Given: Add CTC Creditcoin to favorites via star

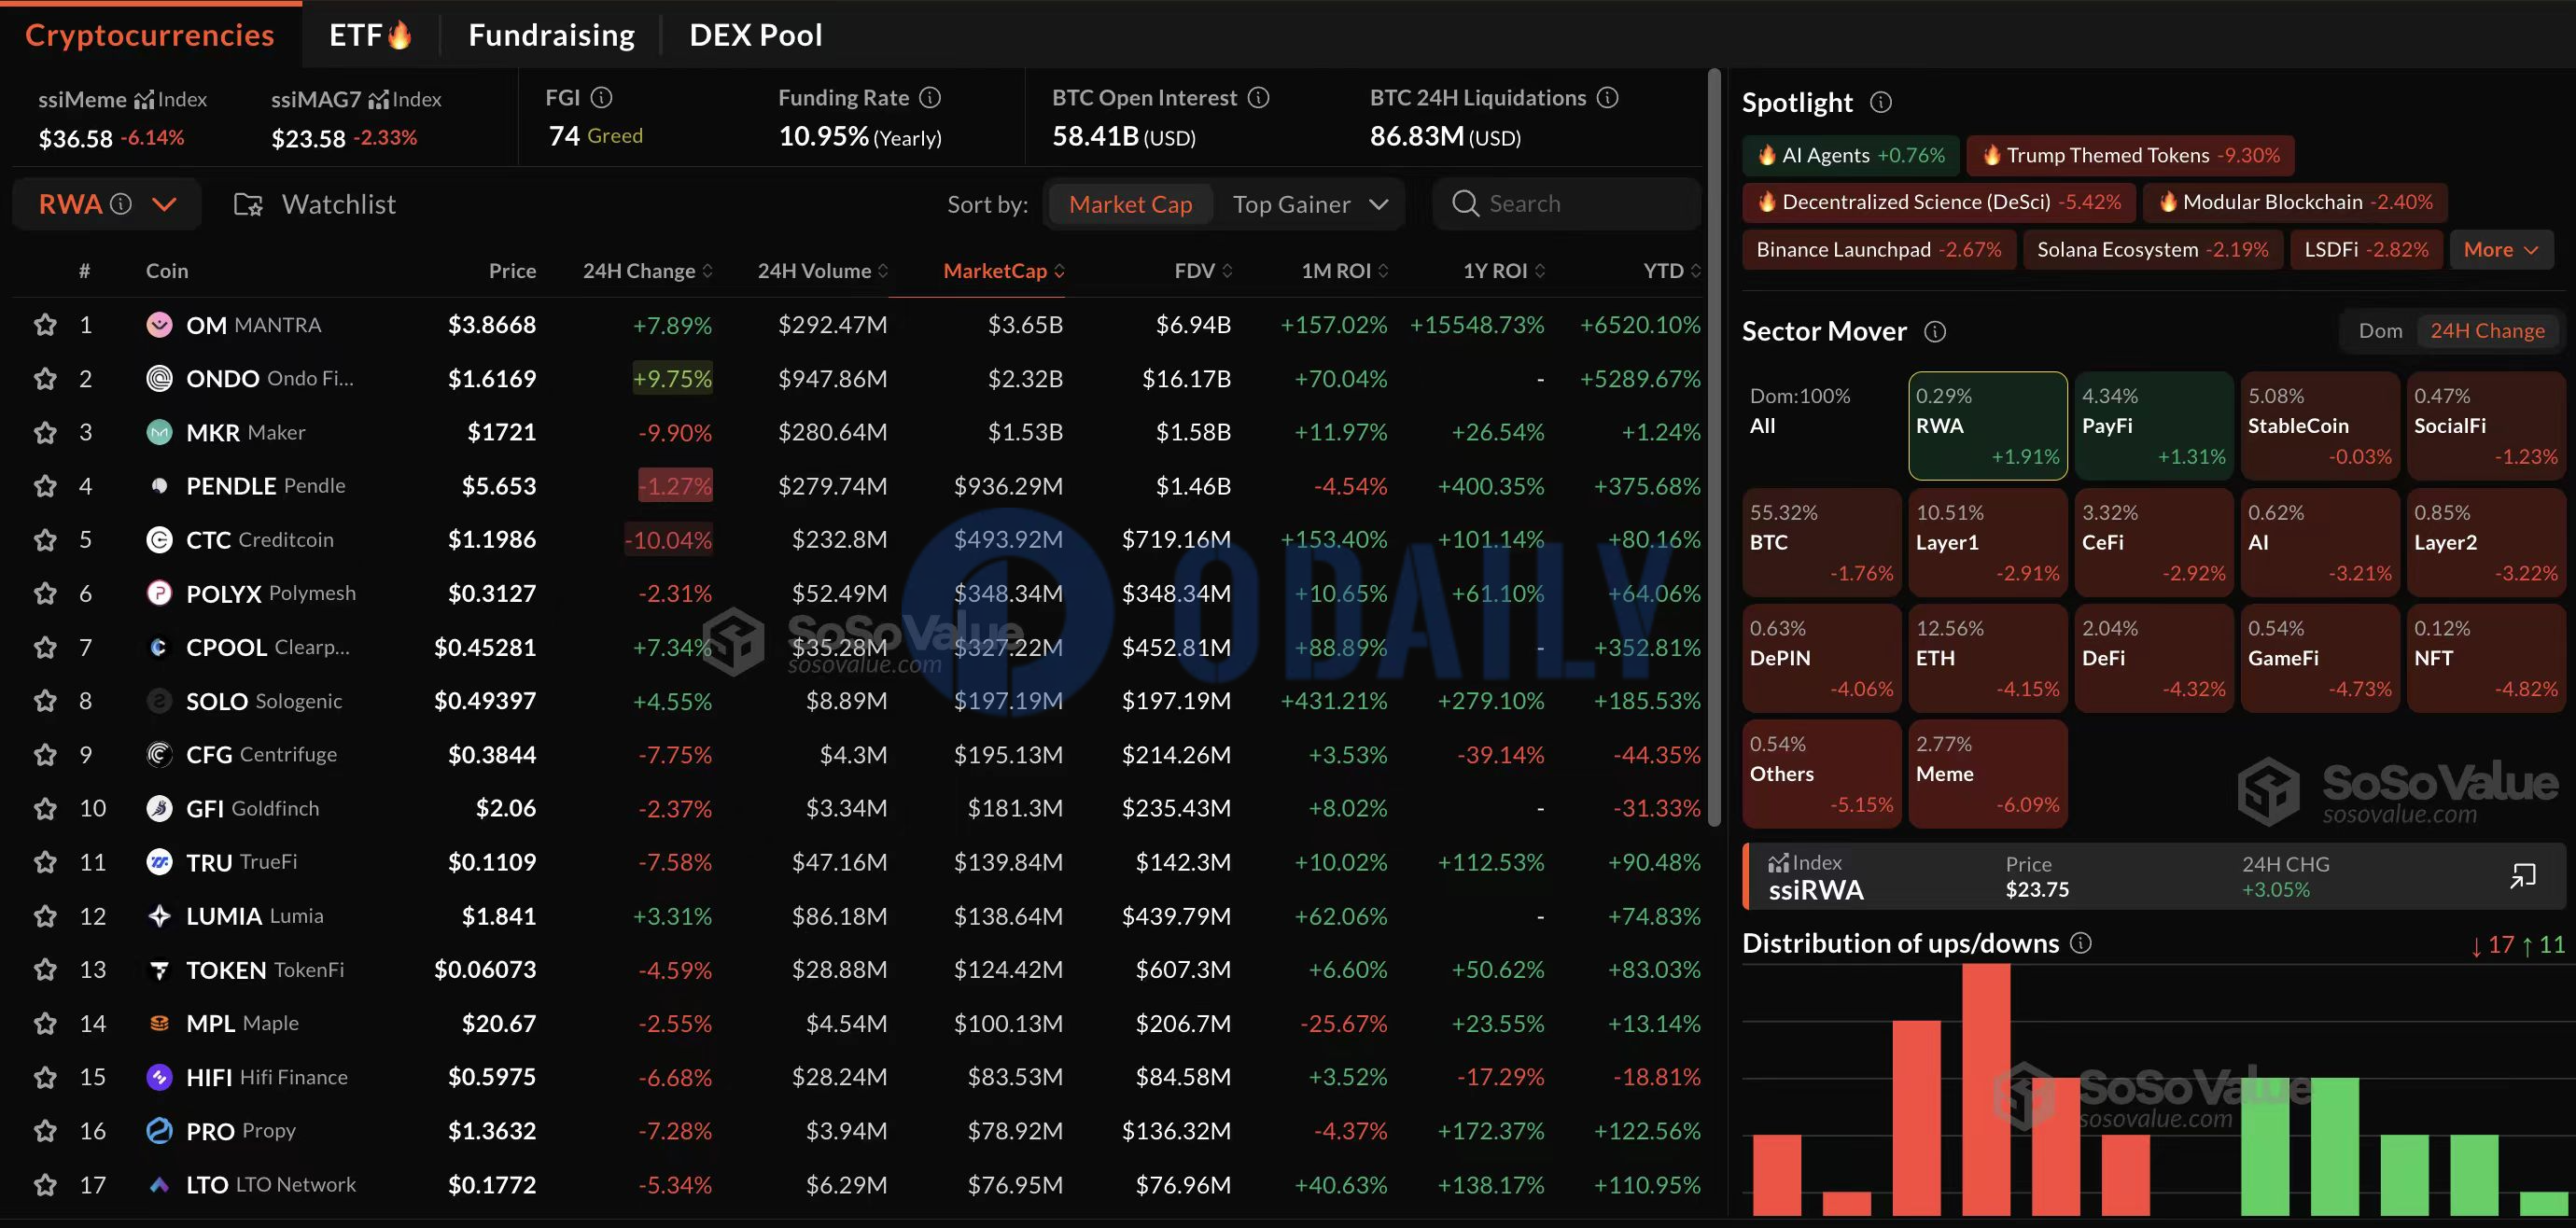Looking at the screenshot, I should (x=45, y=540).
